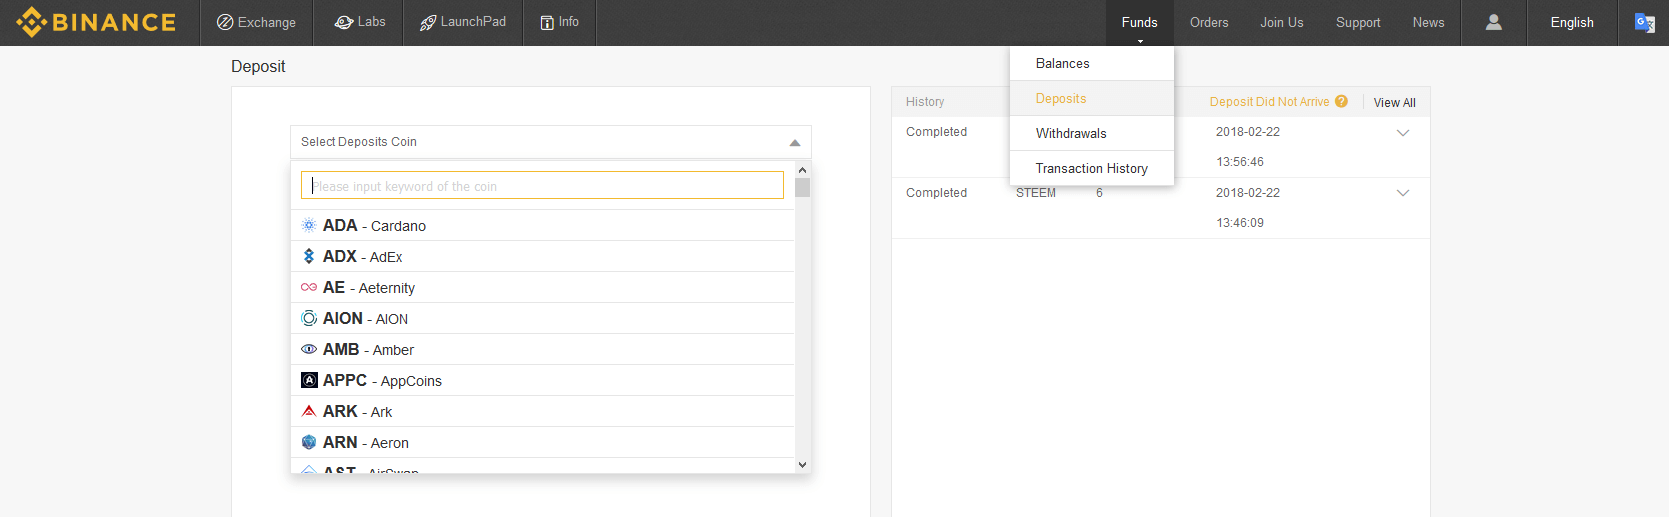Open the Orders menu
Viewport: 1669px width, 517px height.
click(x=1209, y=22)
